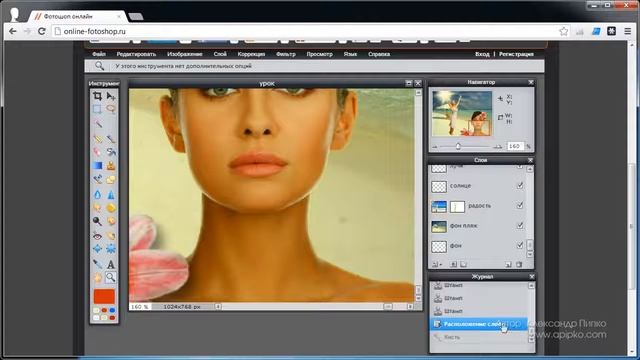Select the Sponge tool
The image size is (640, 360).
pos(111,208)
